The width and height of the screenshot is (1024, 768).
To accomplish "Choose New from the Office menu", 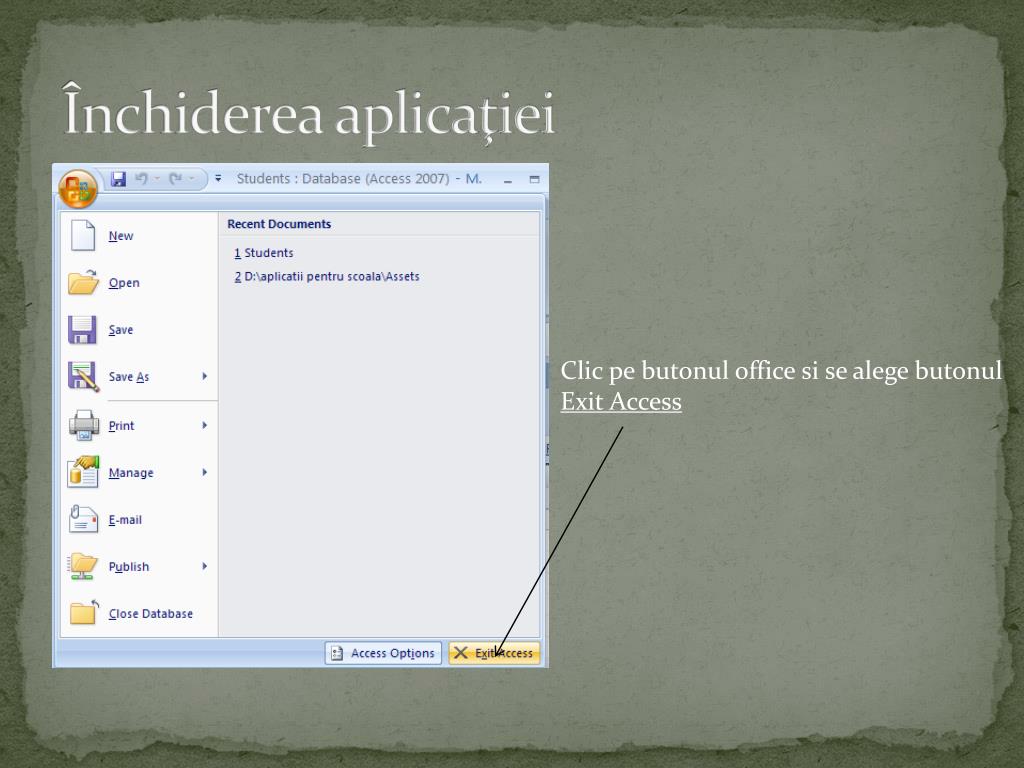I will pos(121,236).
